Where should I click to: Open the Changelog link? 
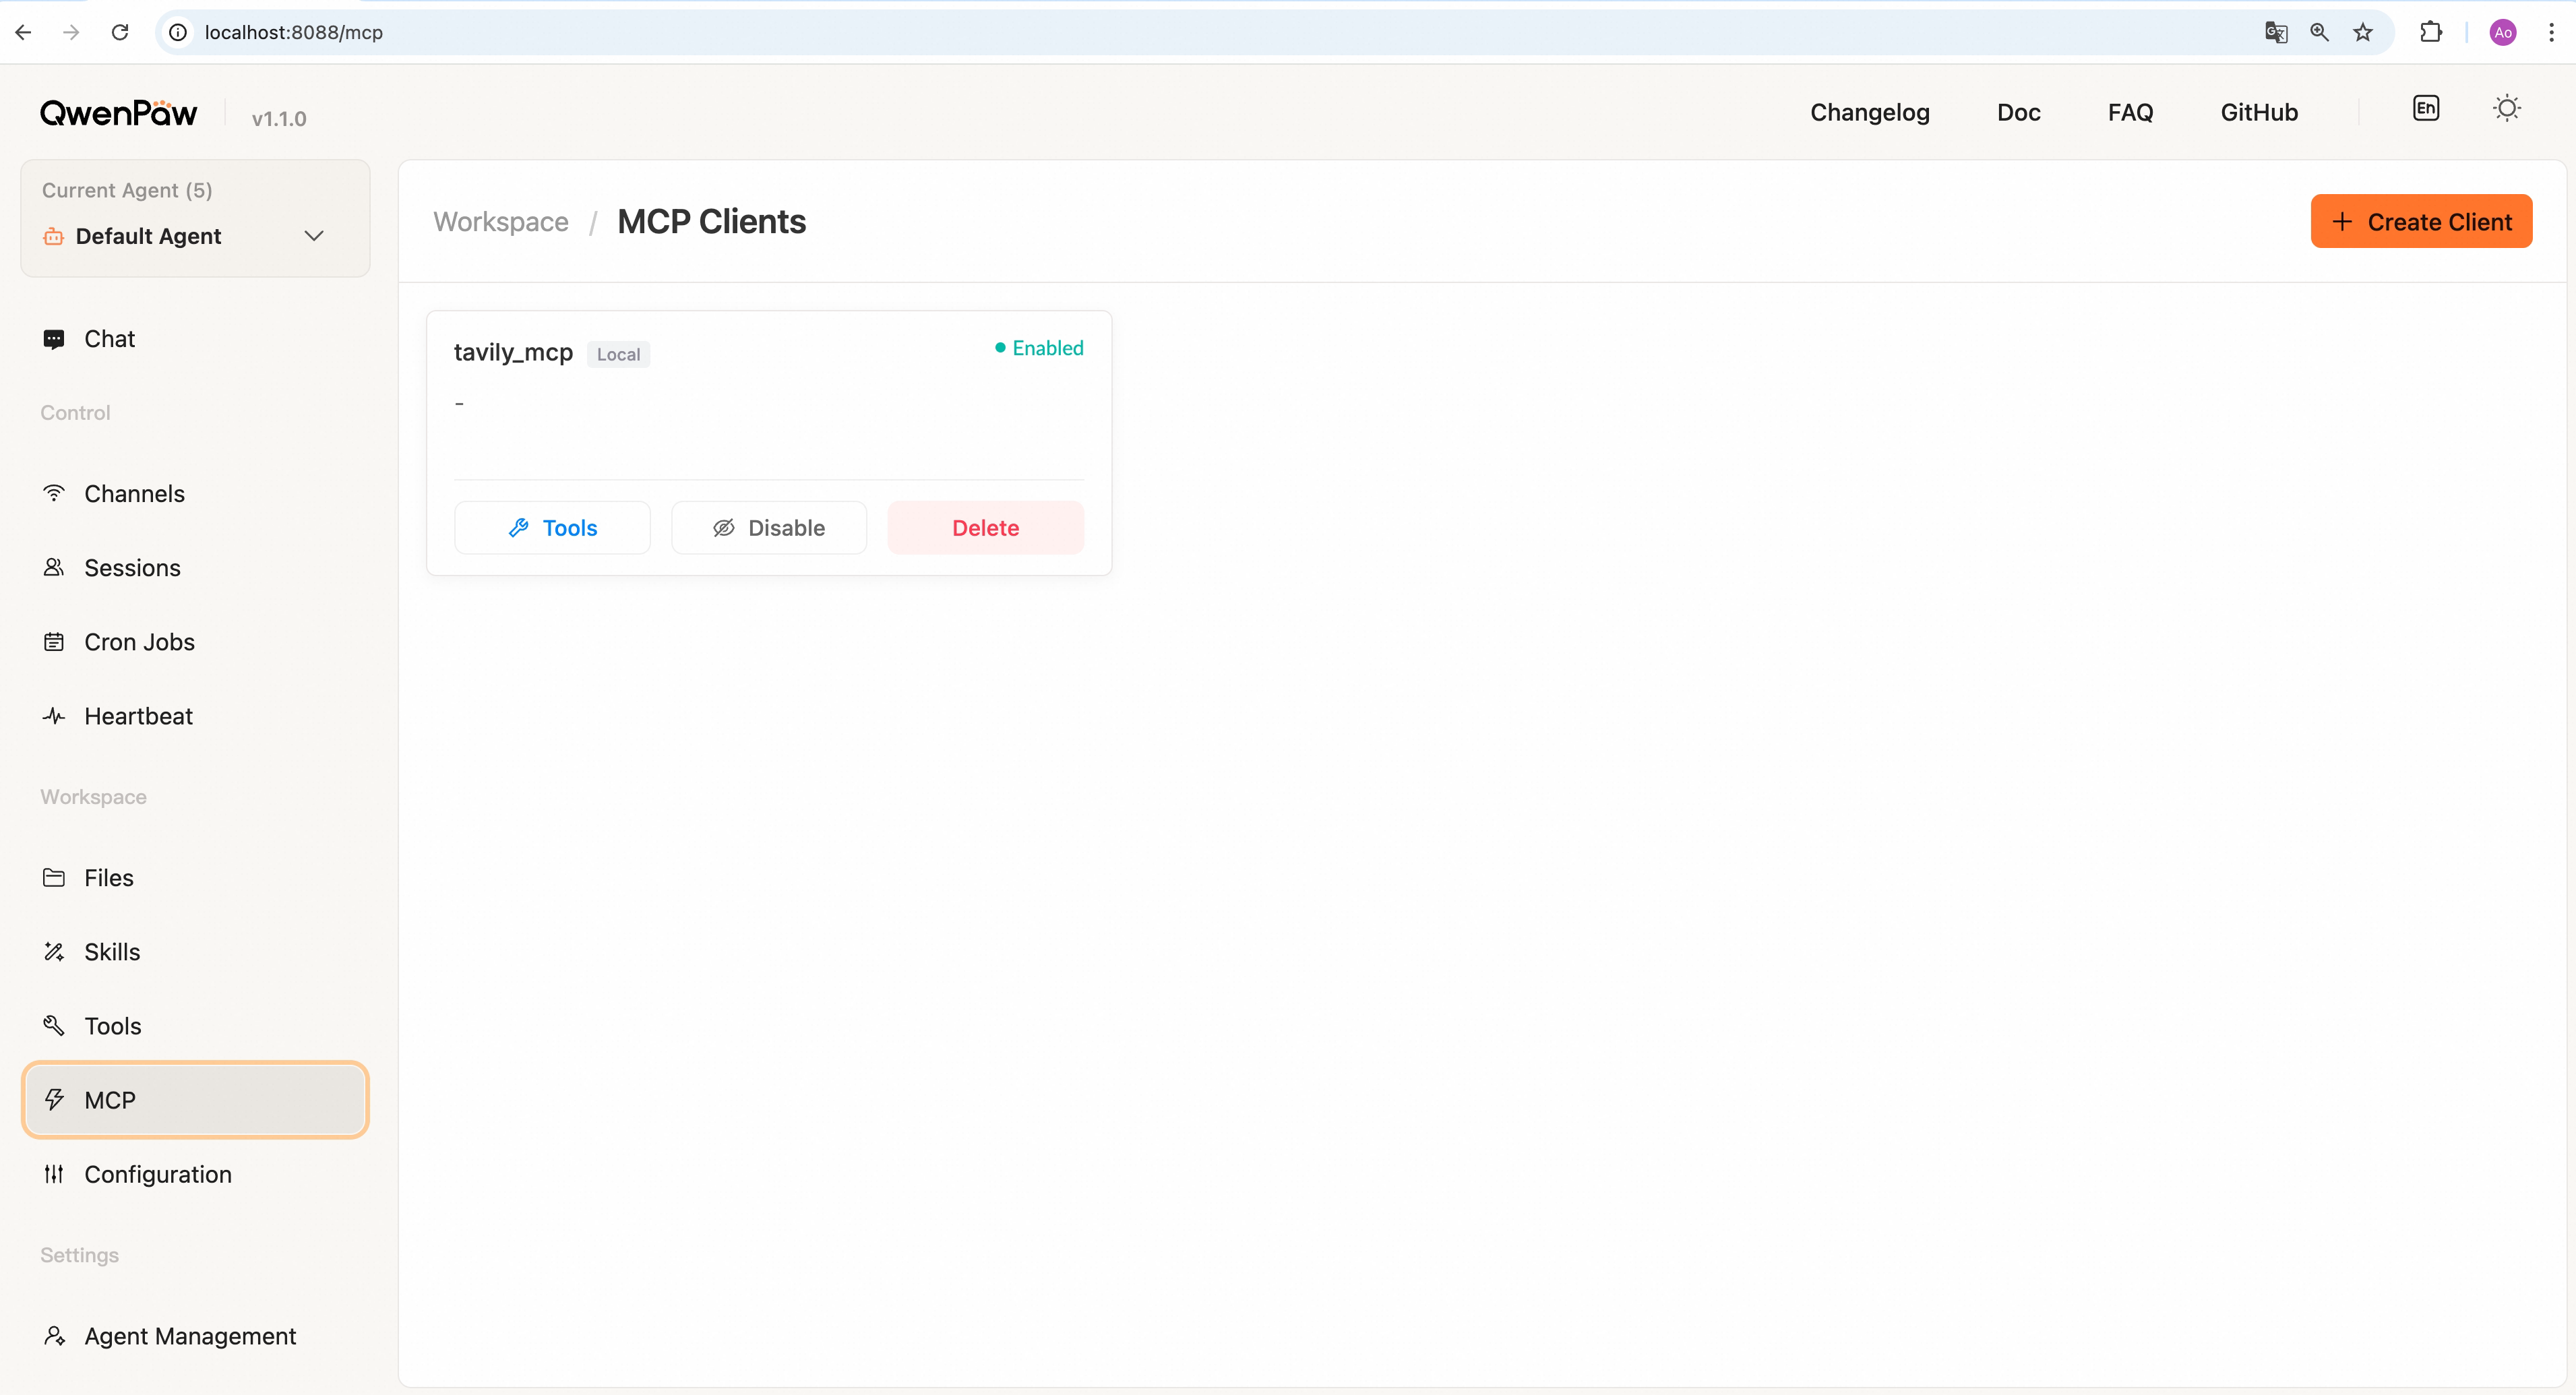point(1869,113)
